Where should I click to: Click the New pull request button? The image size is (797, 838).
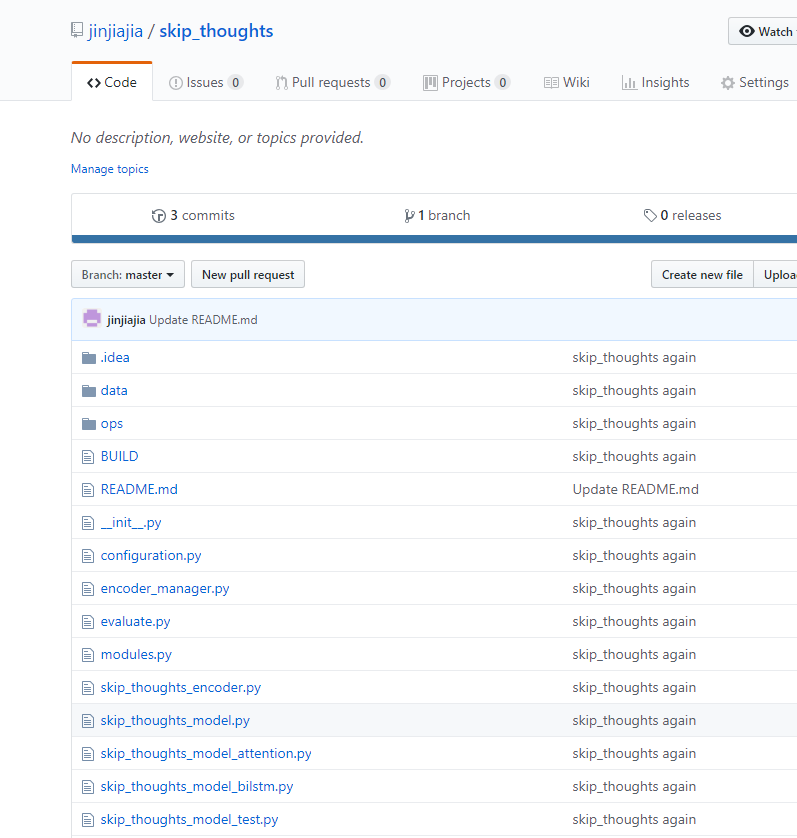pos(248,274)
